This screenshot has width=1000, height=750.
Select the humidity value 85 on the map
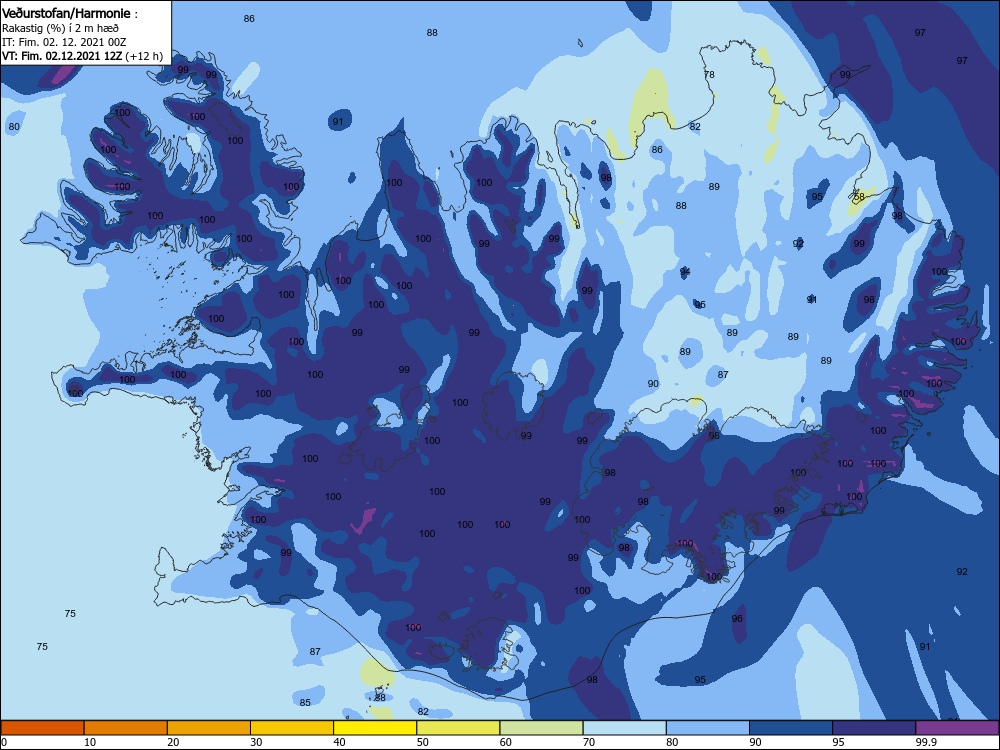tap(305, 703)
